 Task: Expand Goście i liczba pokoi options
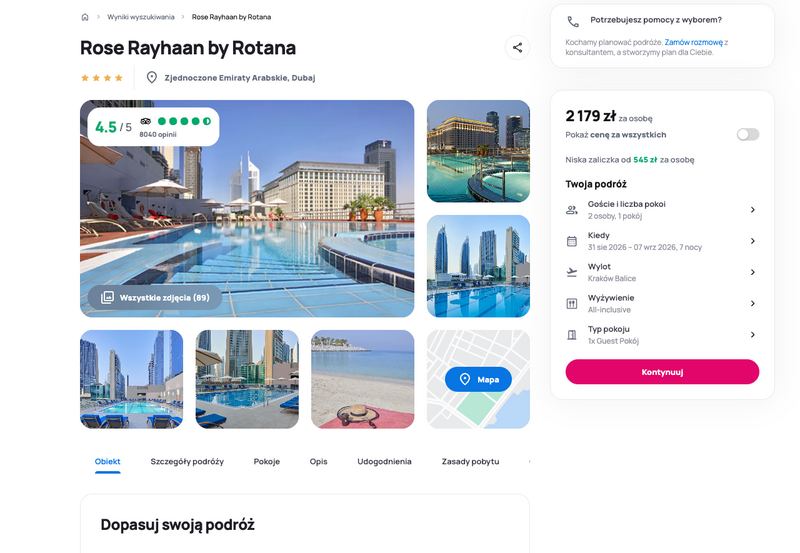pos(752,210)
